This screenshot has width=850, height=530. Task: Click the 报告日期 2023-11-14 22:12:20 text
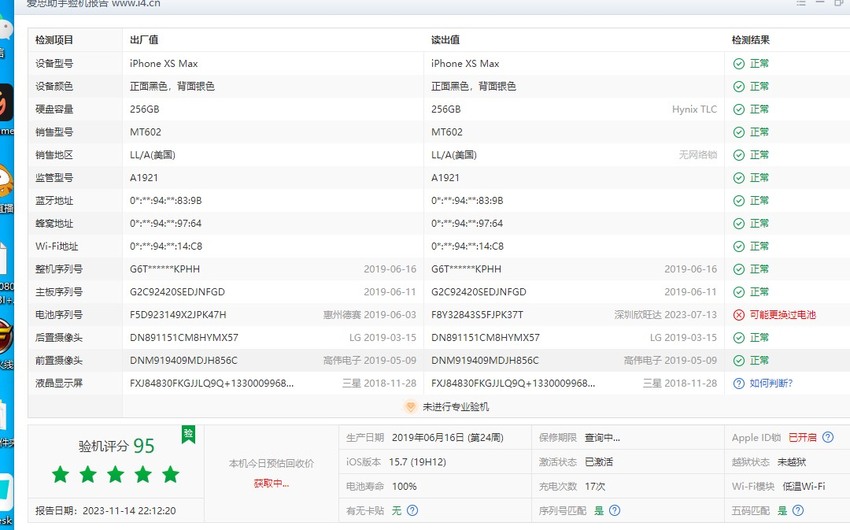106,510
